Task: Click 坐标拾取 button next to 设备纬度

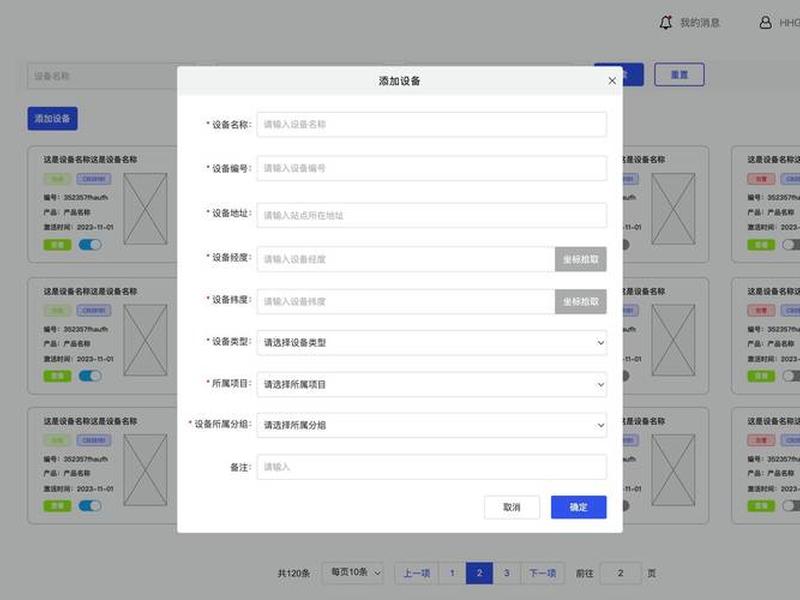Action: tap(581, 302)
